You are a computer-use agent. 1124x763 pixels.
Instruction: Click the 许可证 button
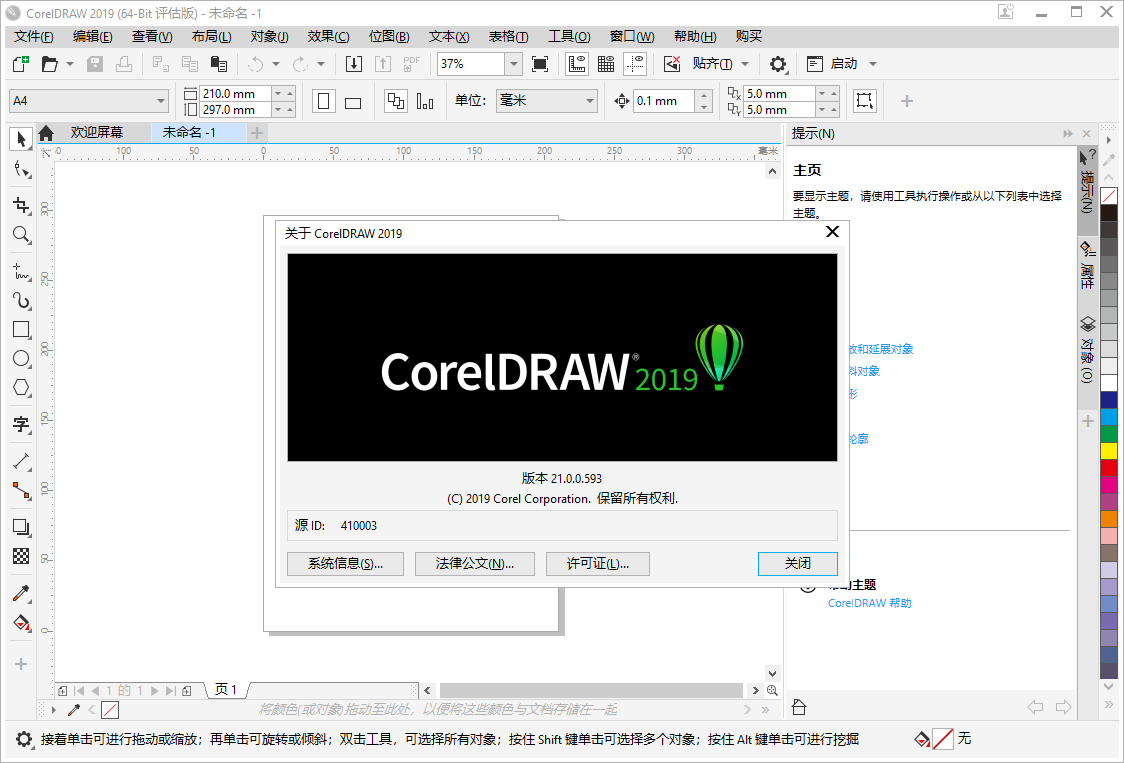tap(598, 564)
